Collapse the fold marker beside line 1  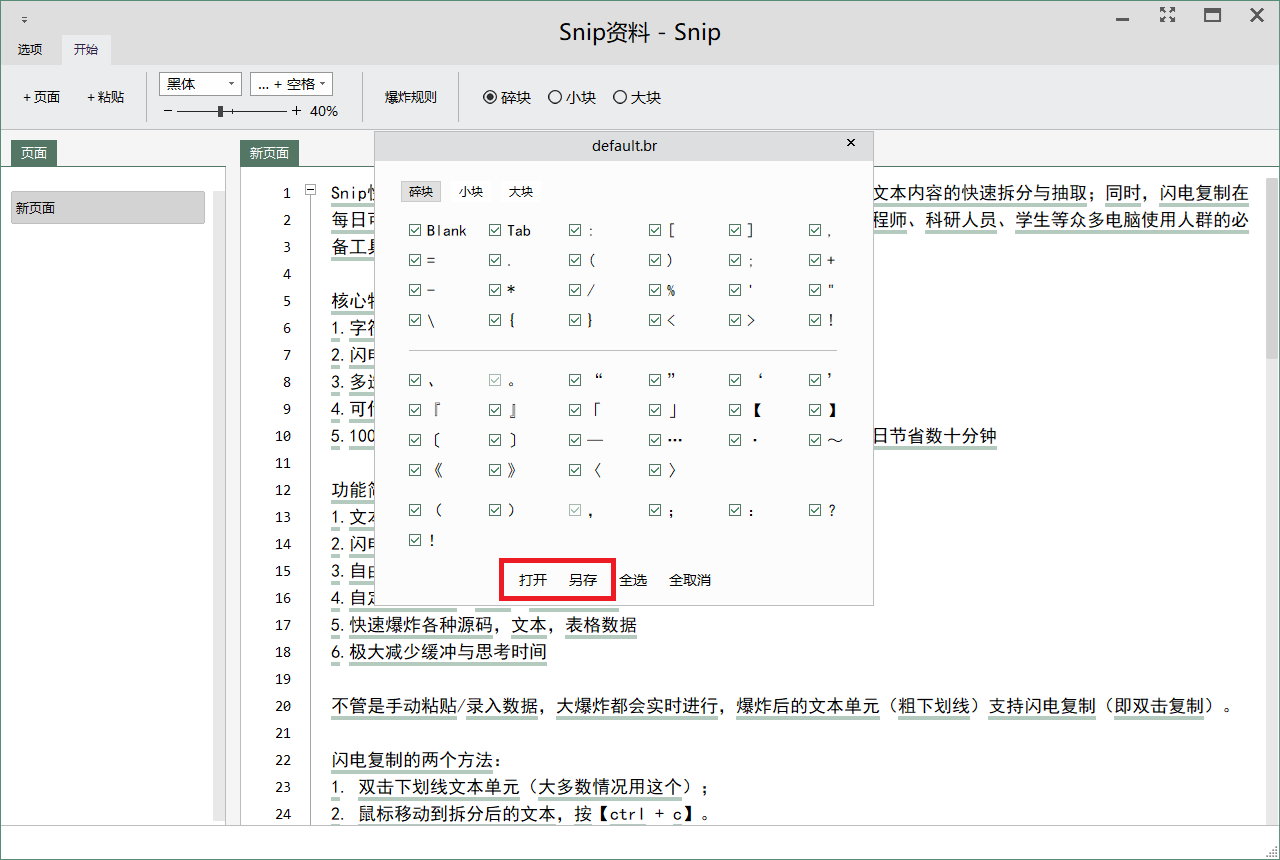coord(310,190)
